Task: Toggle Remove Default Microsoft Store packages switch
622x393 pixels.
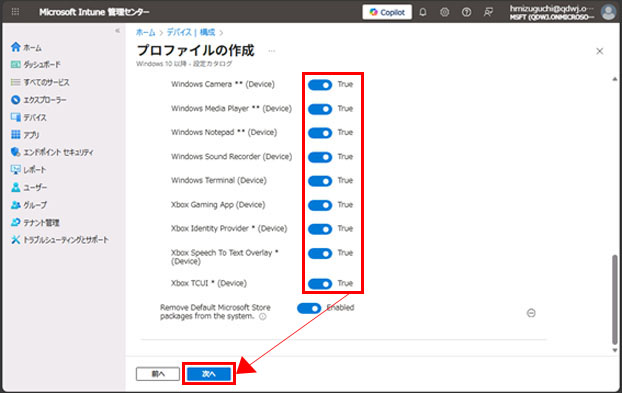Action: pos(309,308)
